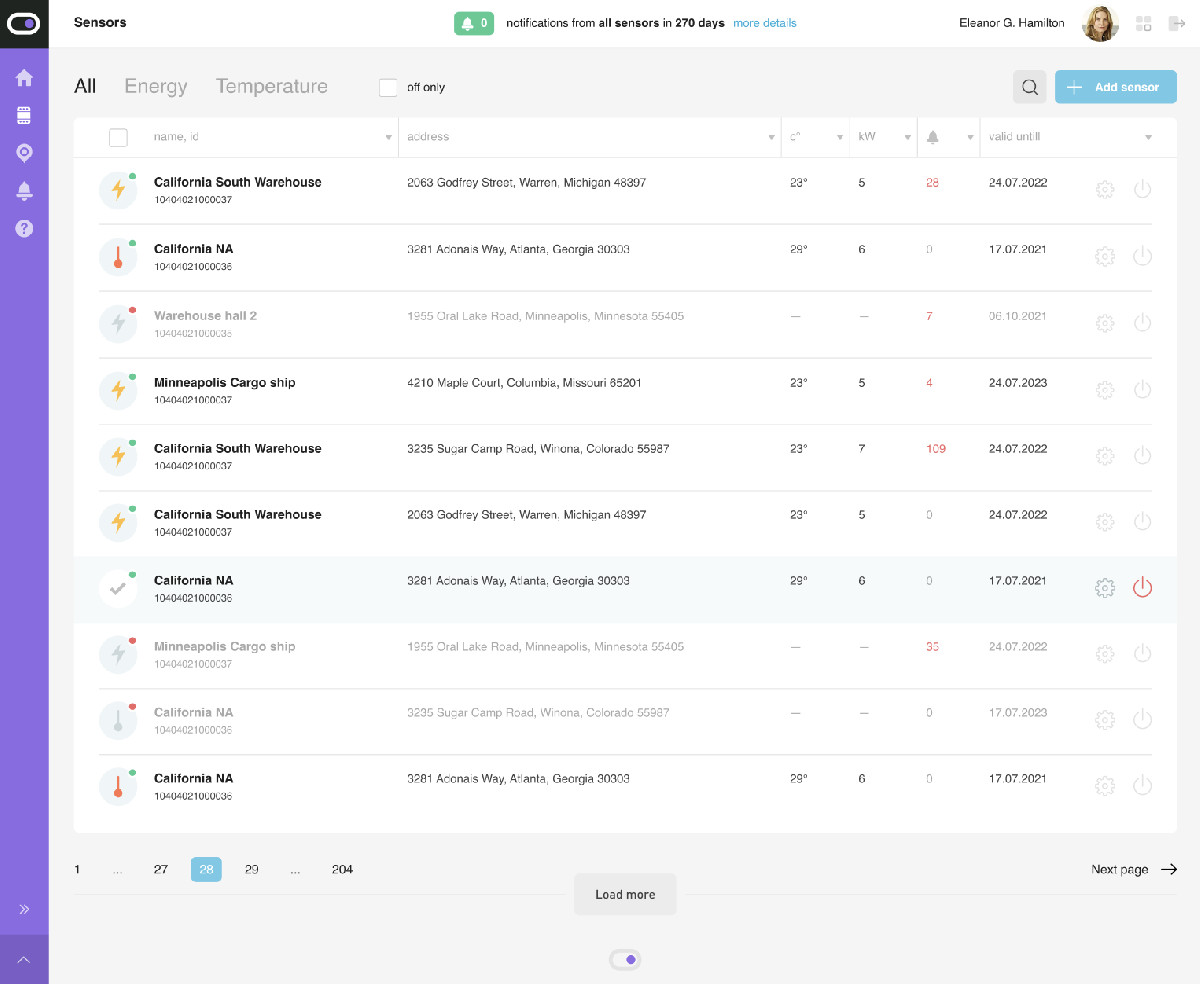Check the 'off only' checkbox
Screen dimensions: 1200x984
pos(388,87)
